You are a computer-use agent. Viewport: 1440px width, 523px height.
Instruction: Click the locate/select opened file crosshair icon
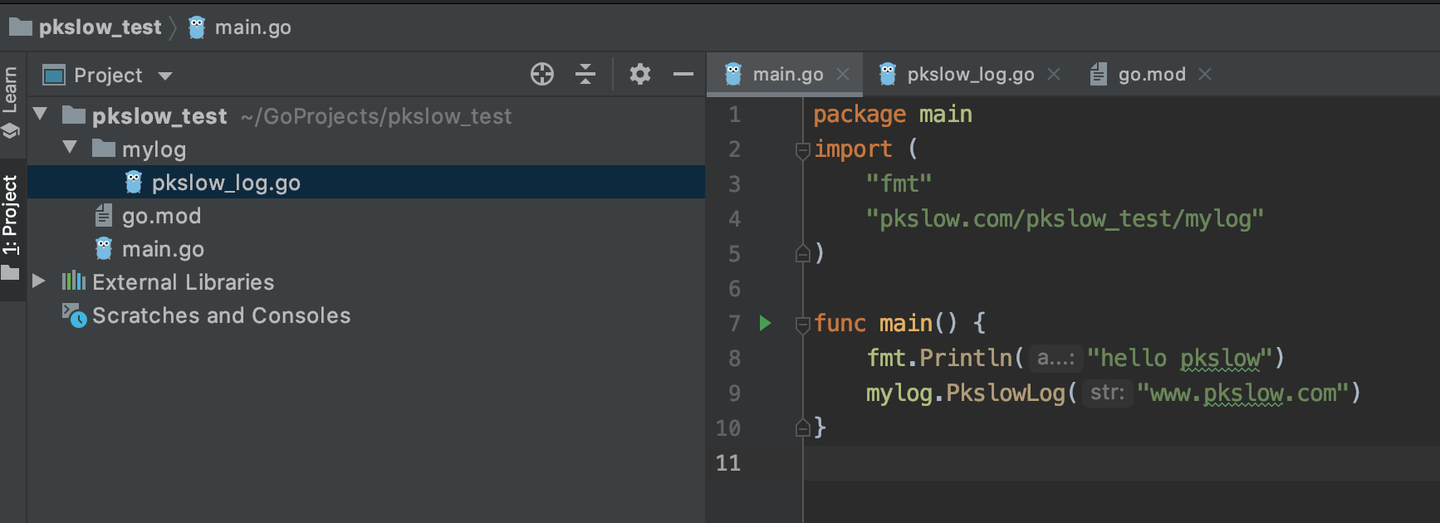click(542, 74)
